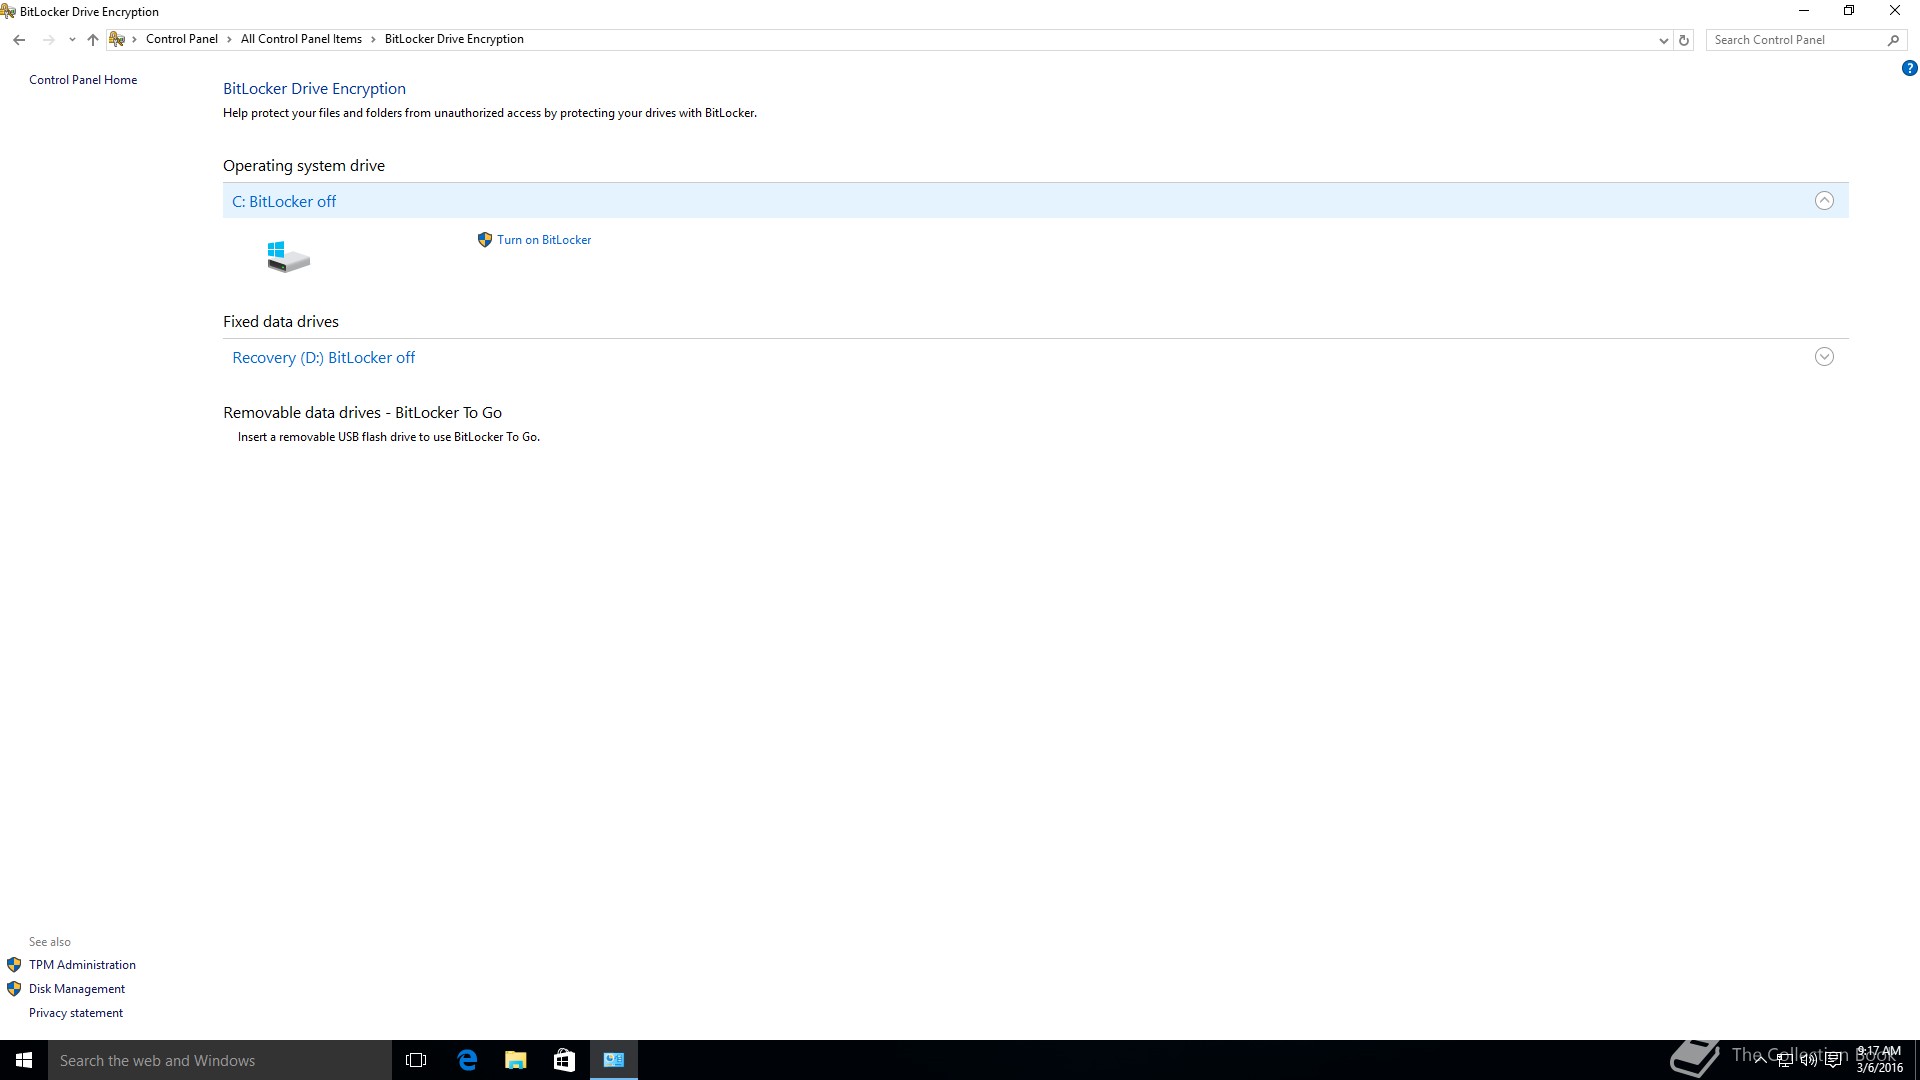The height and width of the screenshot is (1080, 1920).
Task: Open the Store from the taskbar
Action: point(564,1060)
